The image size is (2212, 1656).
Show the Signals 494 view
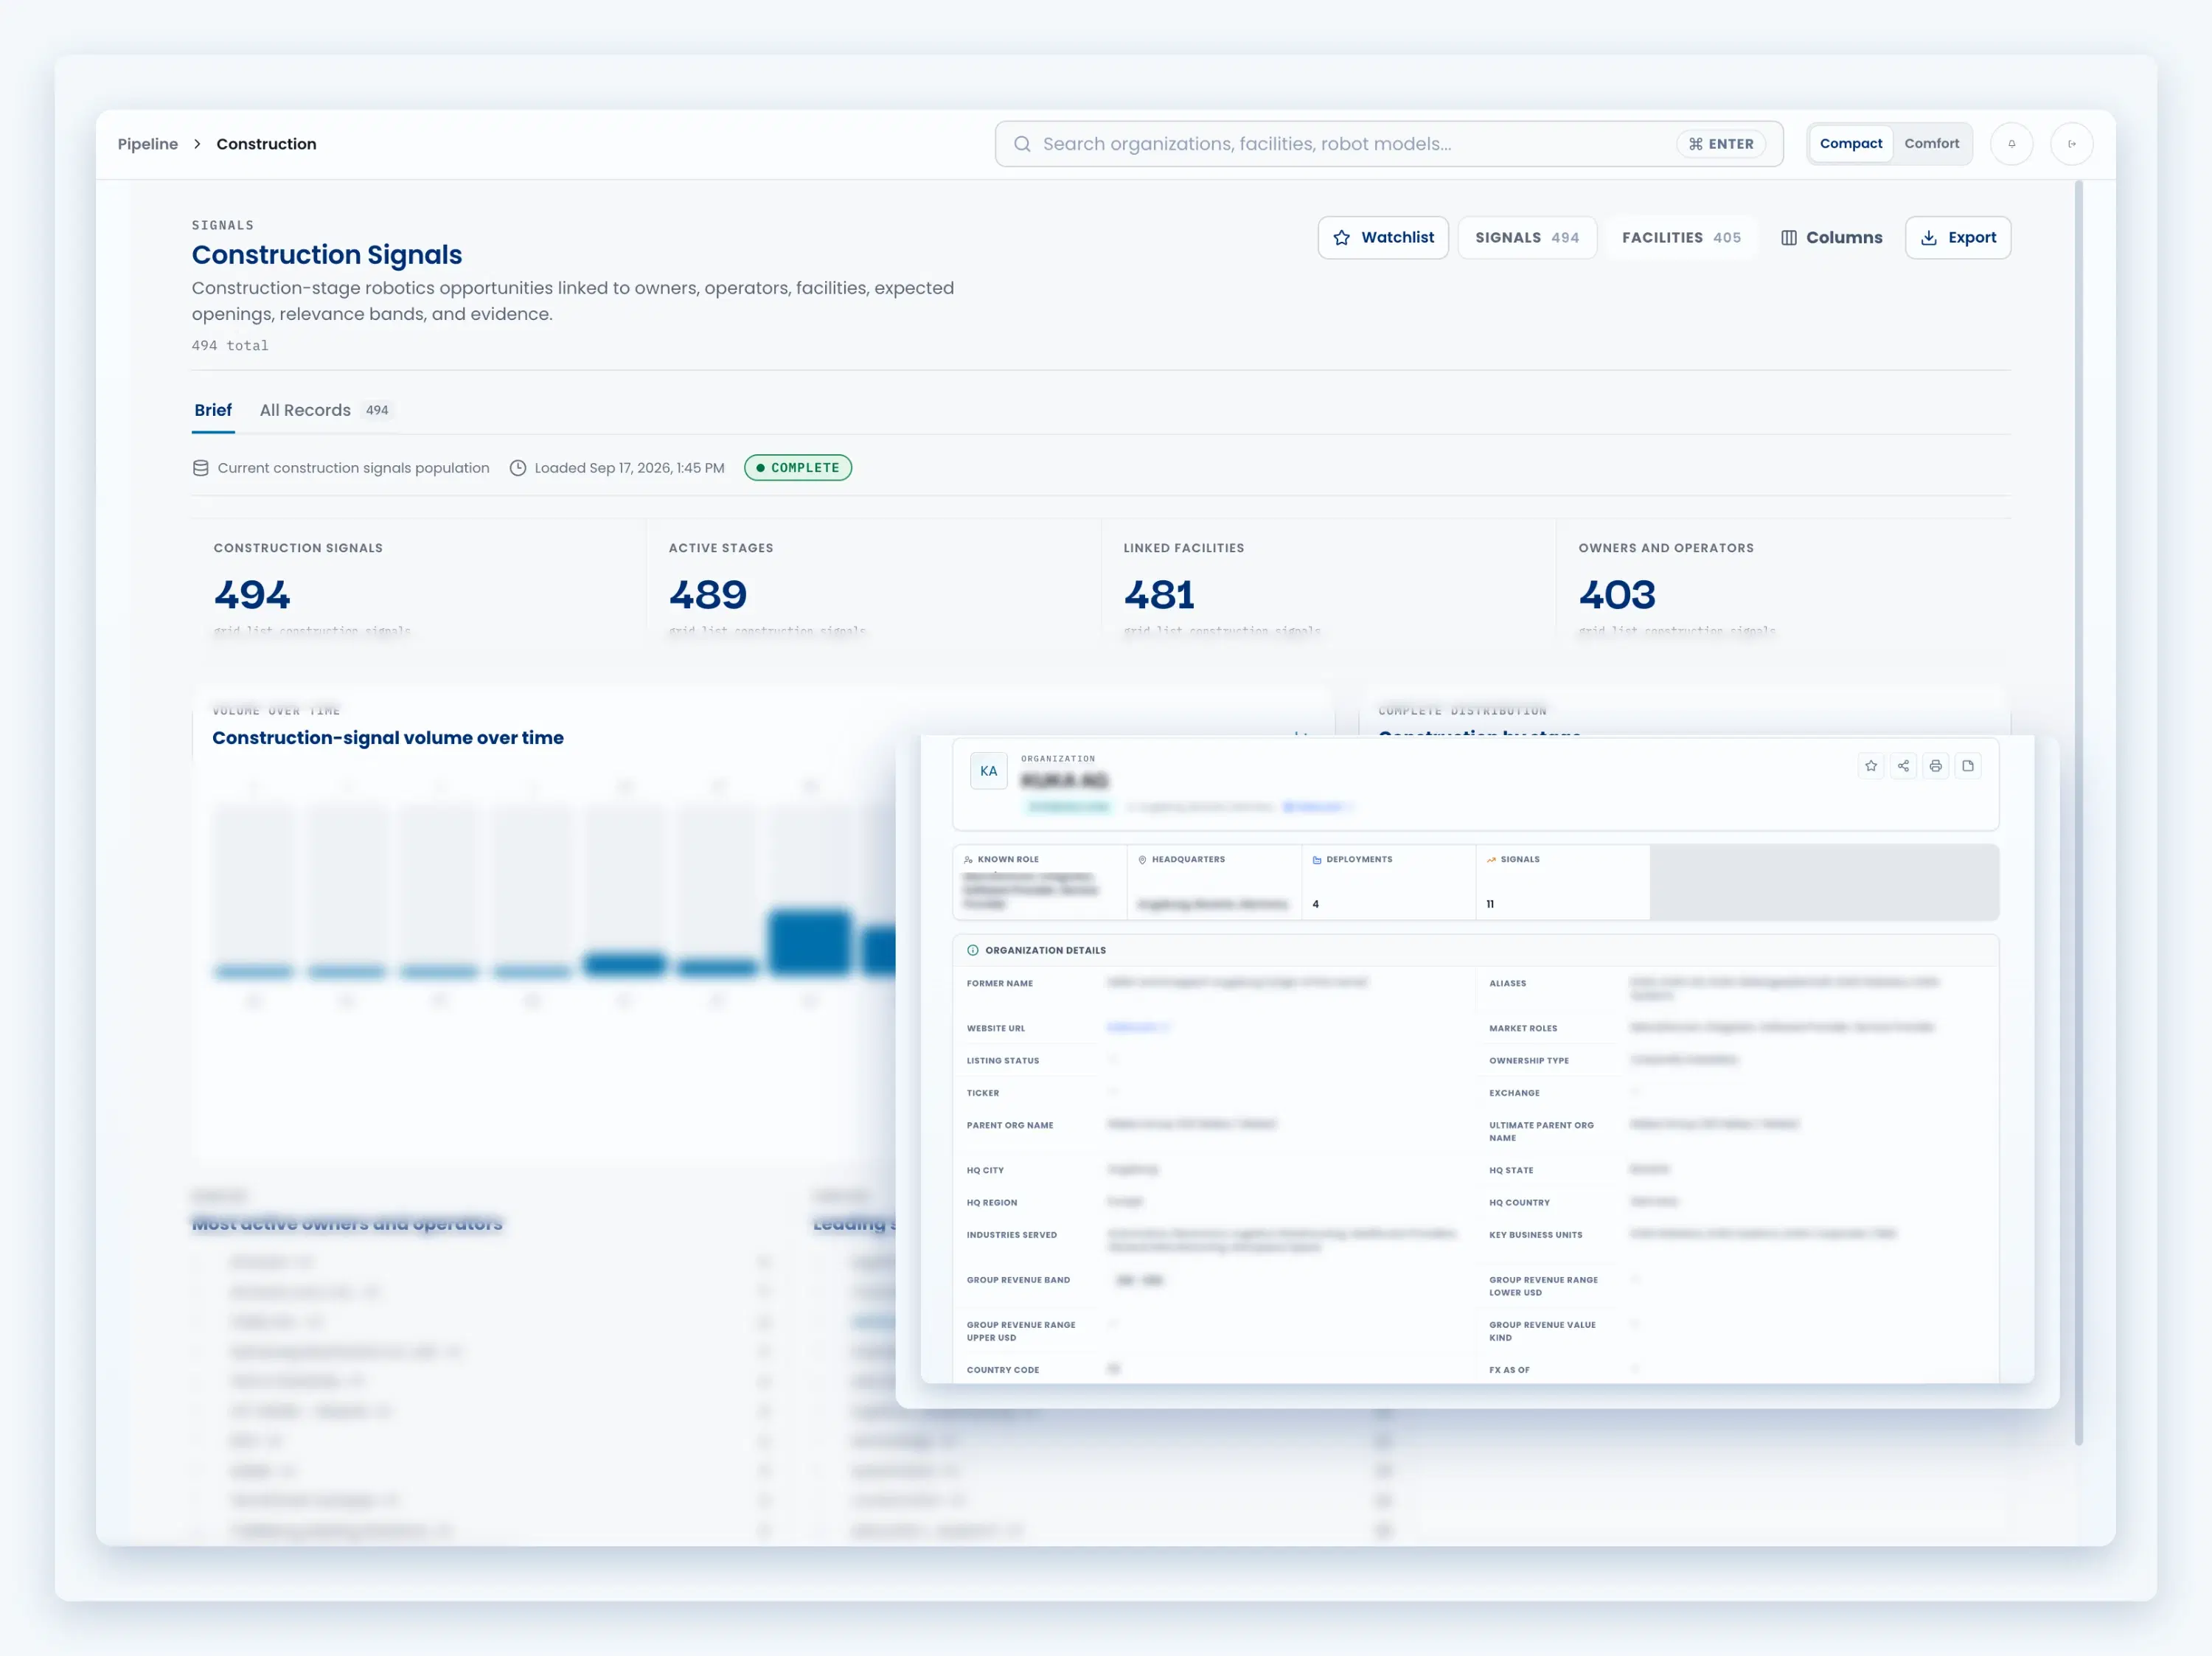1526,238
